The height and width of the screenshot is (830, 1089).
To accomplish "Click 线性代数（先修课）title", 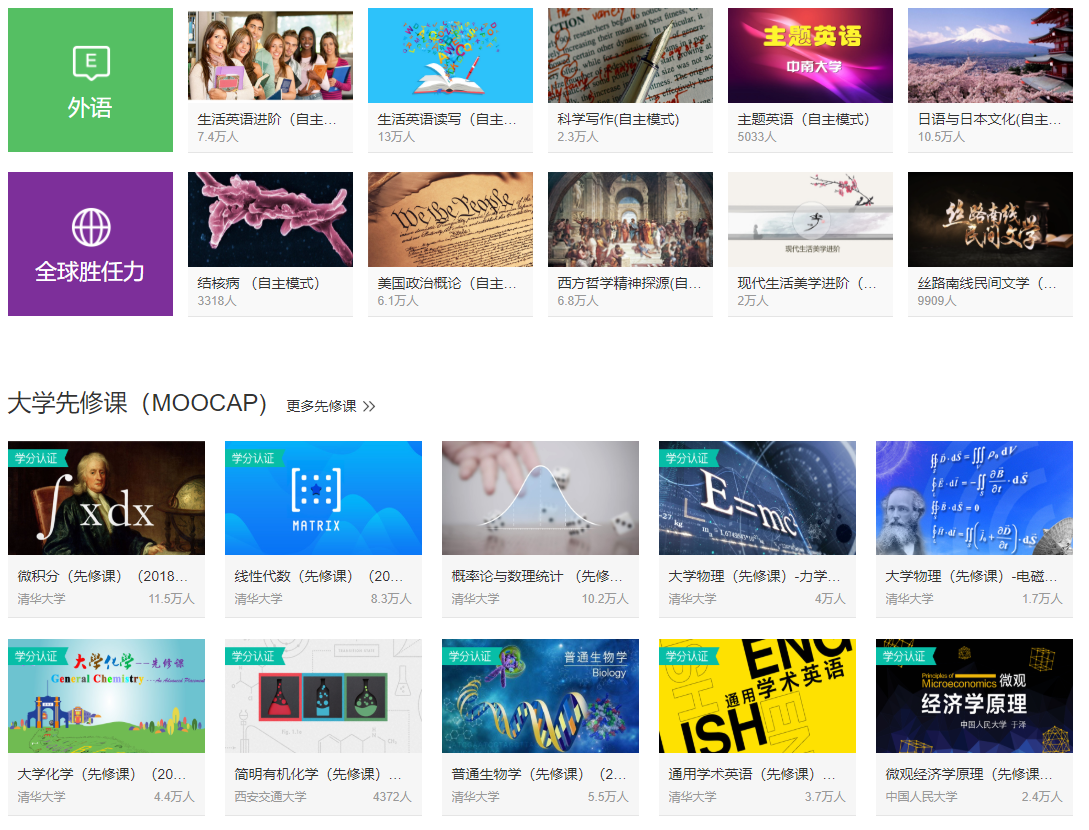I will tap(319, 576).
